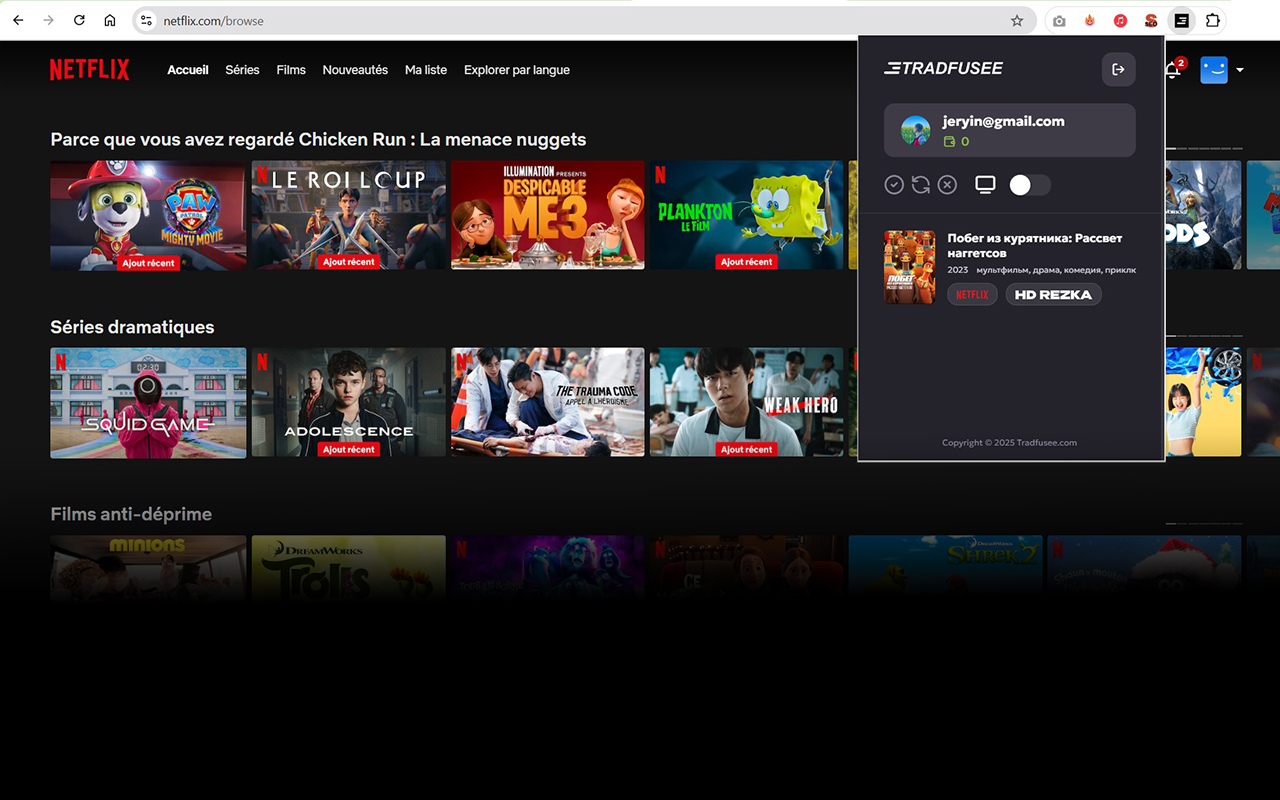Click the checkmark circle icon in Tradfusee
Screen dimensions: 1280x800
pos(894,185)
